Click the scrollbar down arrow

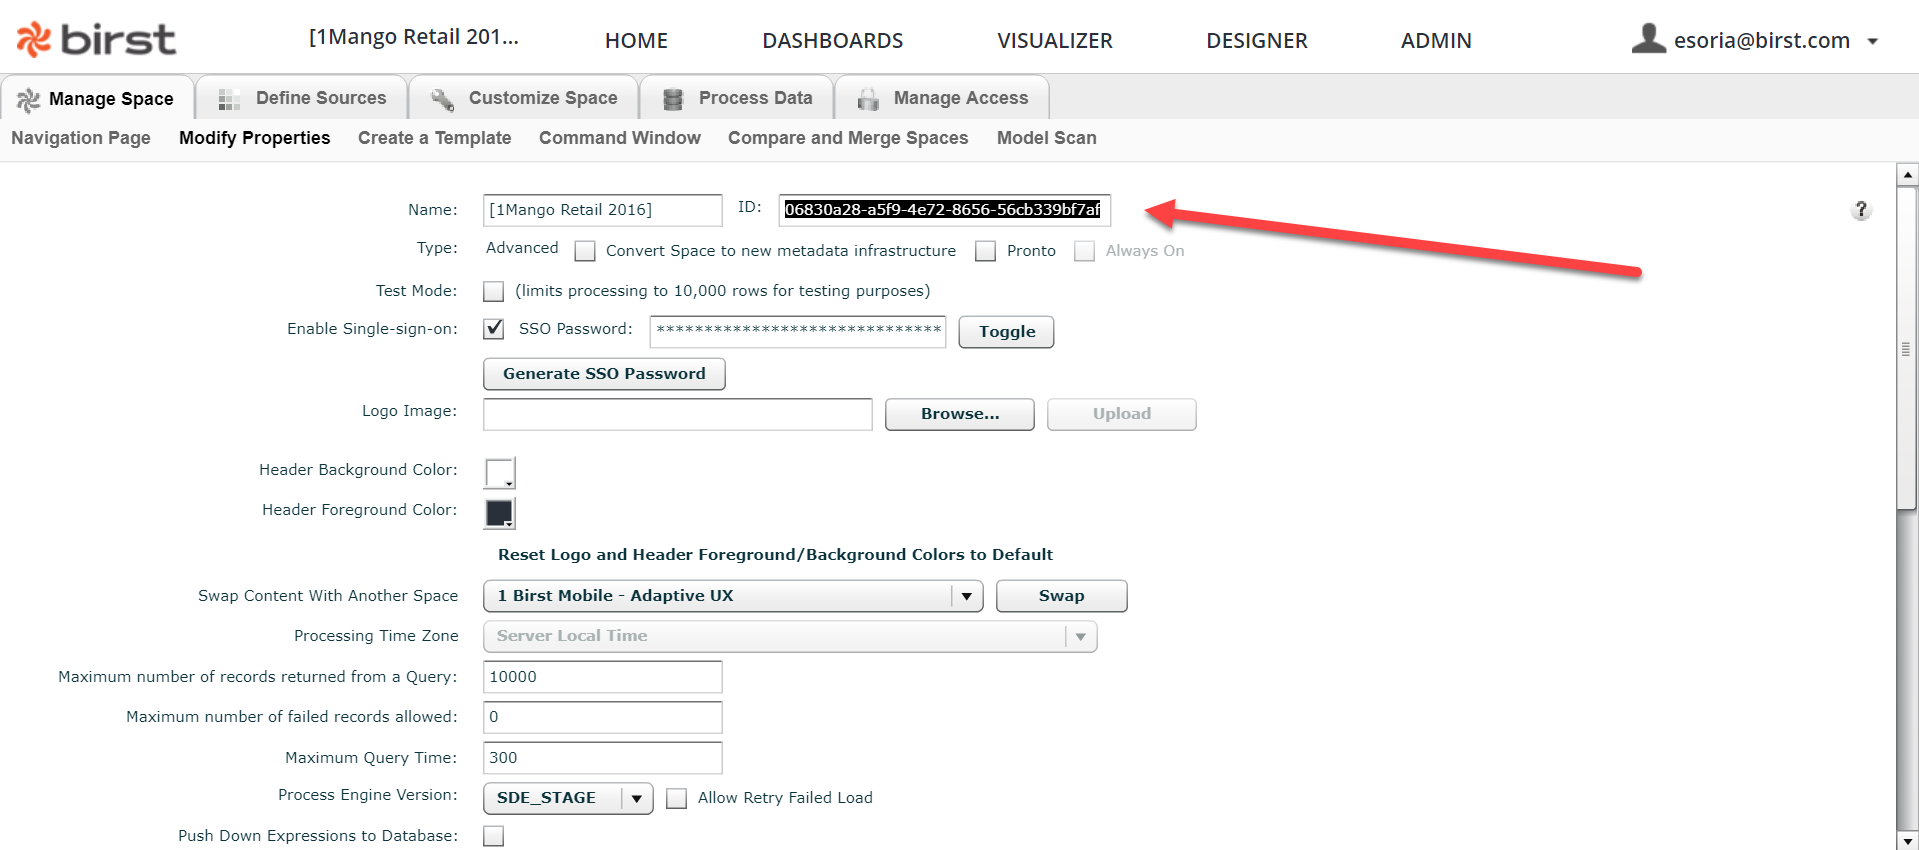(1907, 840)
